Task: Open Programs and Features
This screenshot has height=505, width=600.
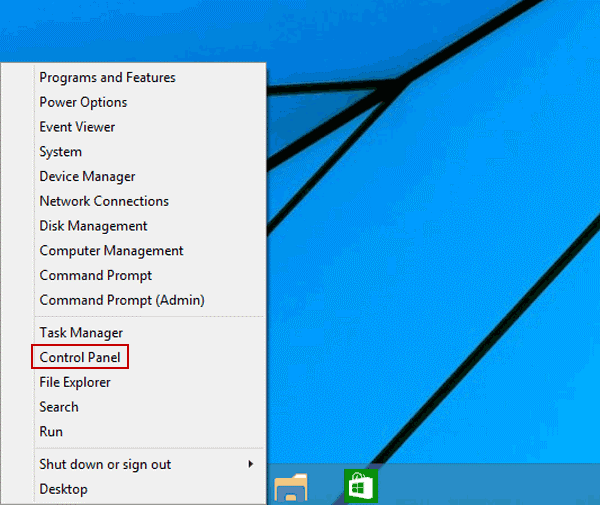Action: 107,77
